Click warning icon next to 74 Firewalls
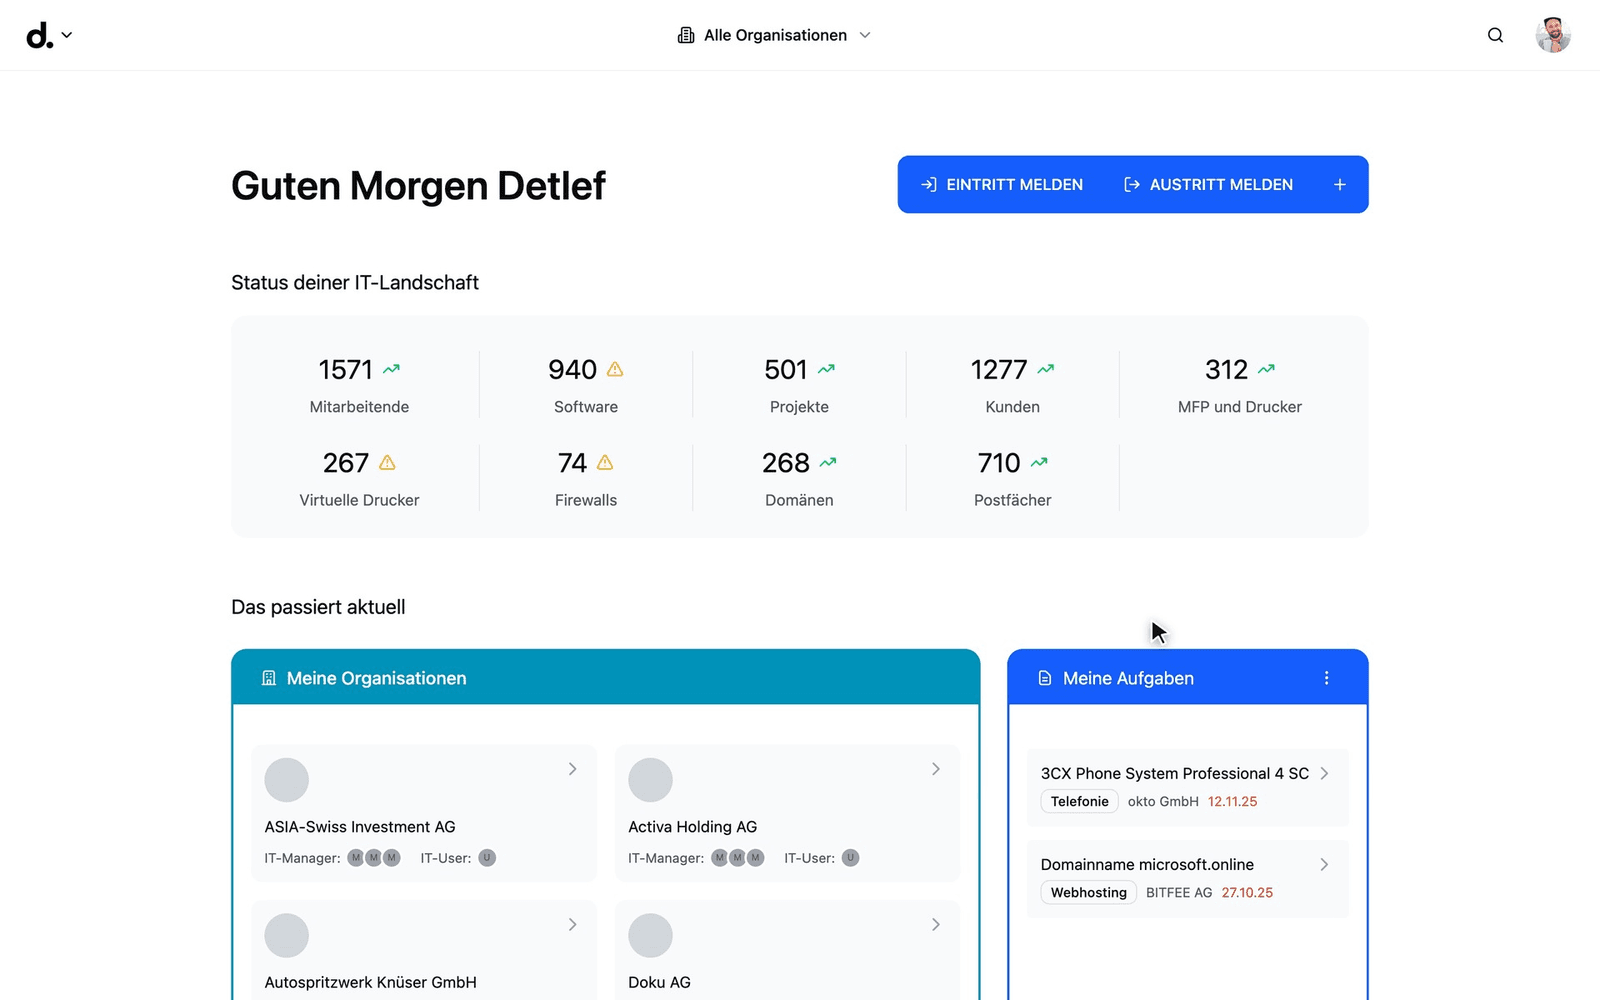The height and width of the screenshot is (1000, 1600). click(x=605, y=462)
